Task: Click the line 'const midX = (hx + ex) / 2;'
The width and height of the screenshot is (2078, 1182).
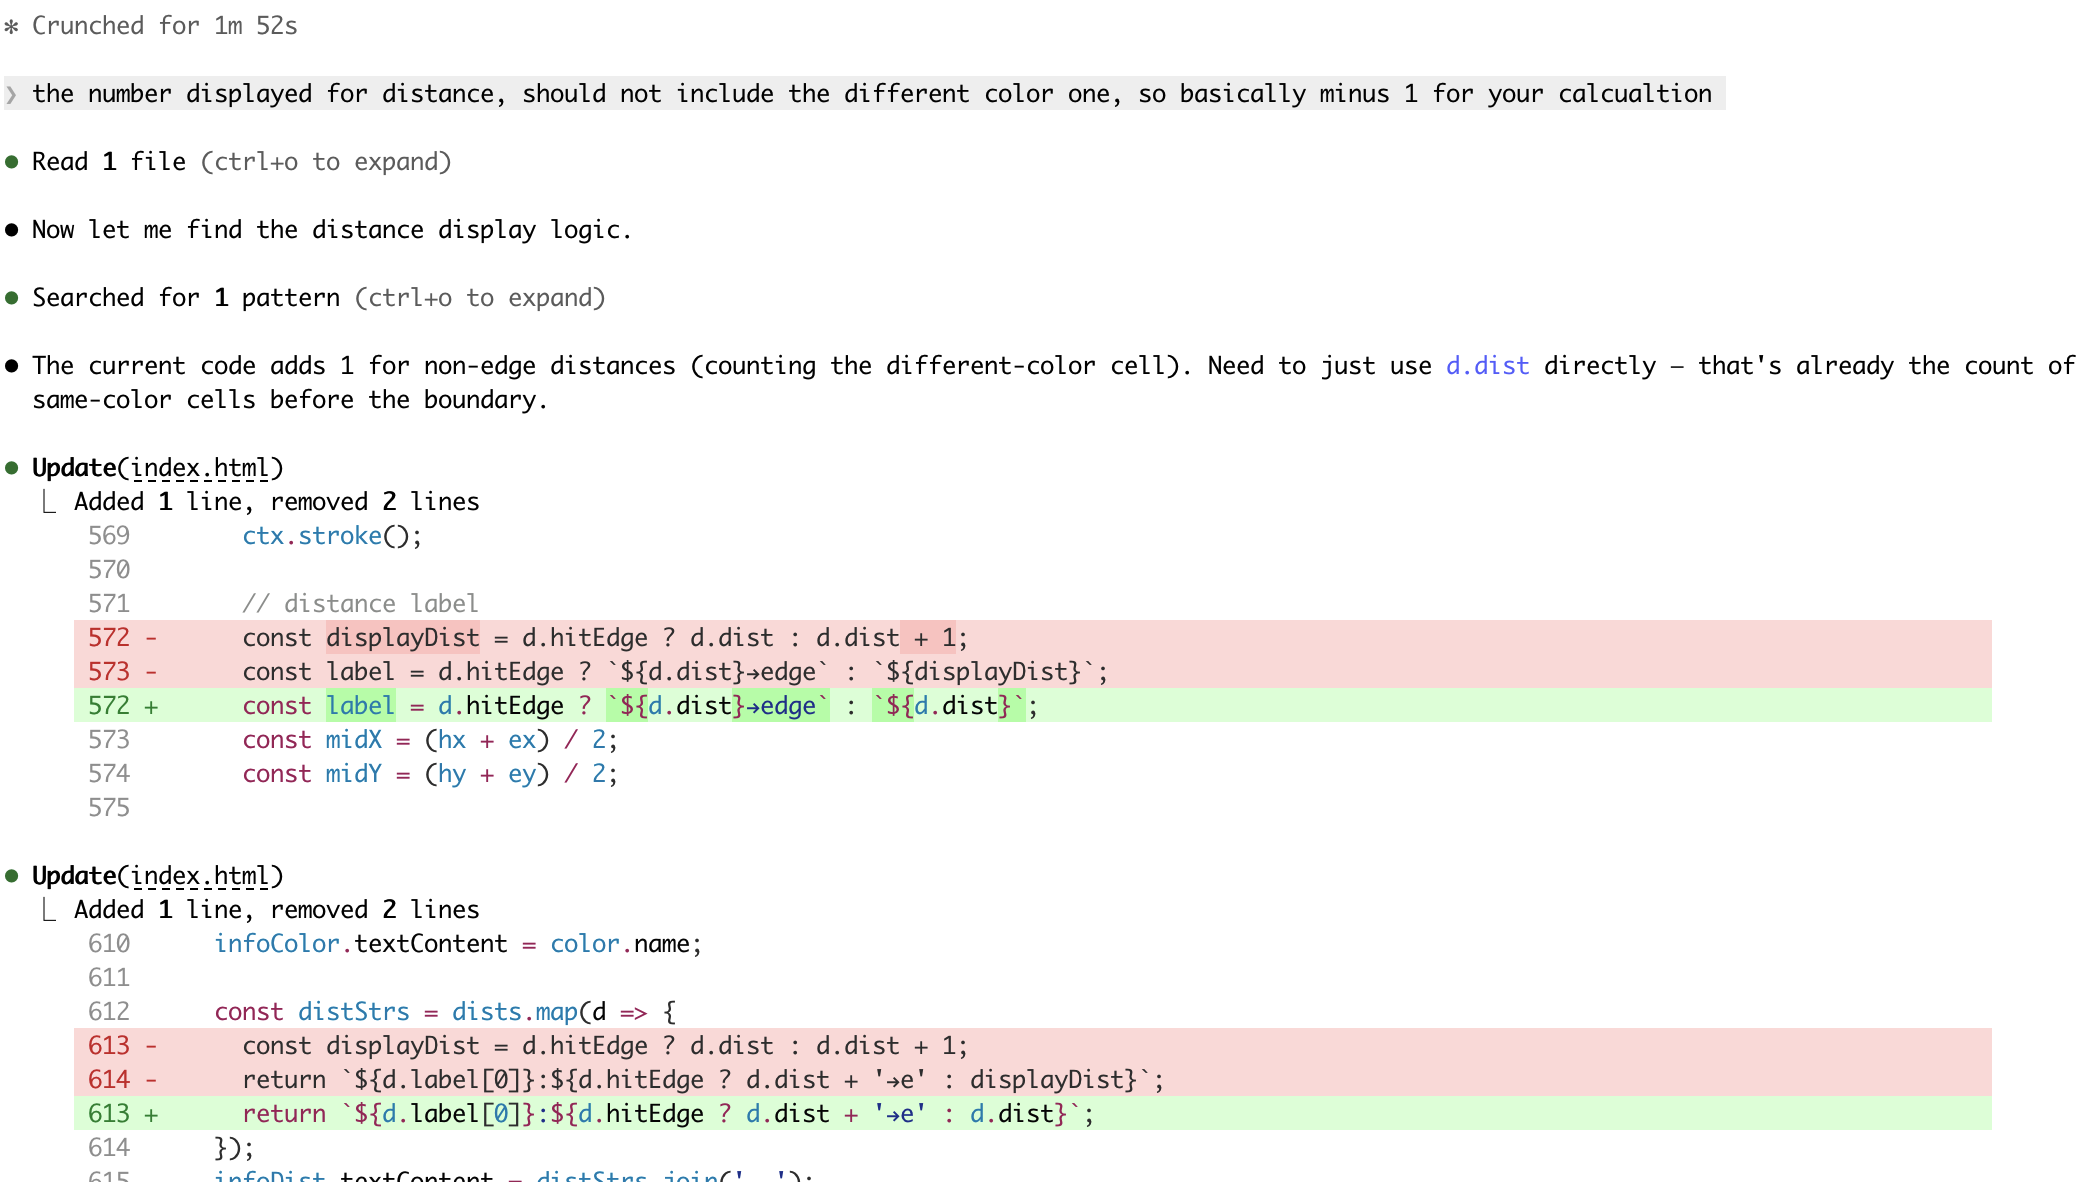Action: [x=430, y=740]
